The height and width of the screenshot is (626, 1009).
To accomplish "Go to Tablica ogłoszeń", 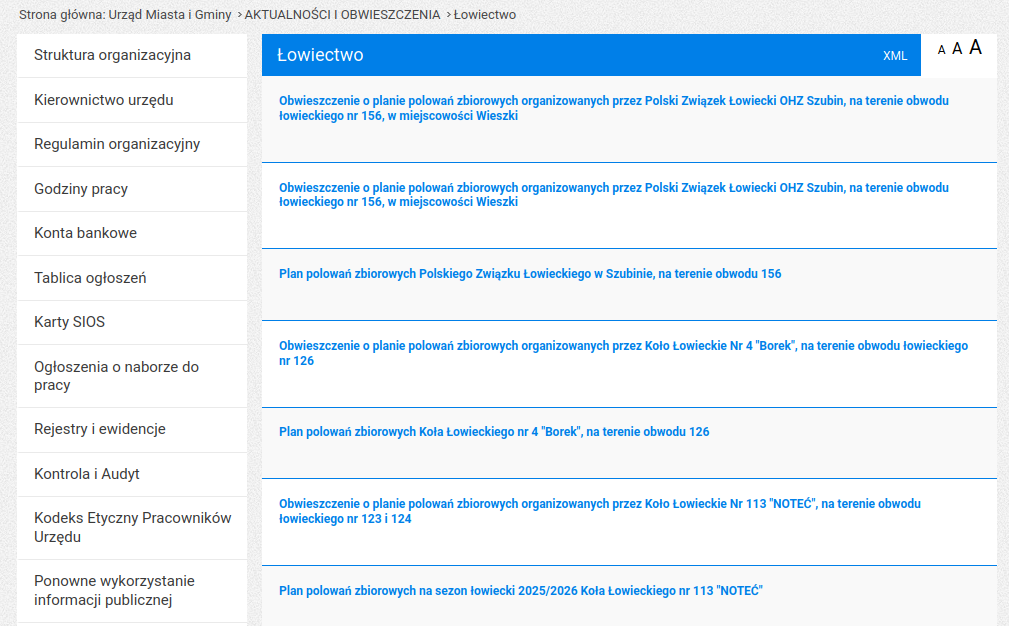I will click(x=90, y=278).
